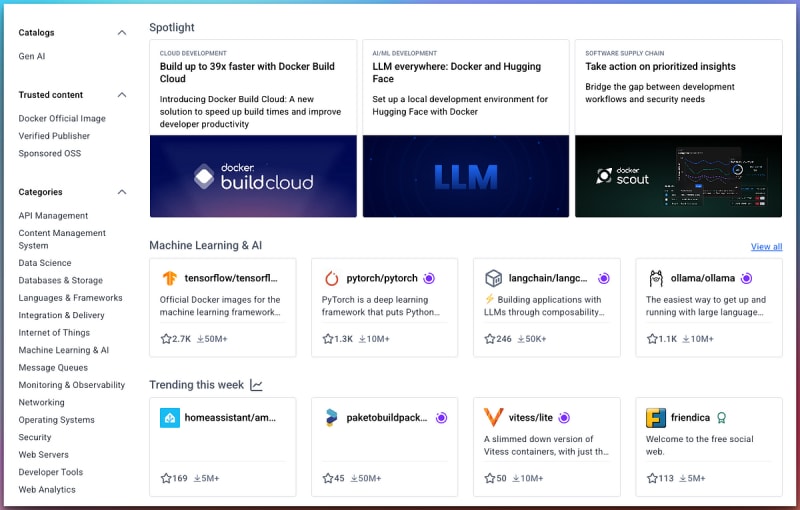
Task: Open the Docker Build Cloud banner image
Action: (253, 176)
